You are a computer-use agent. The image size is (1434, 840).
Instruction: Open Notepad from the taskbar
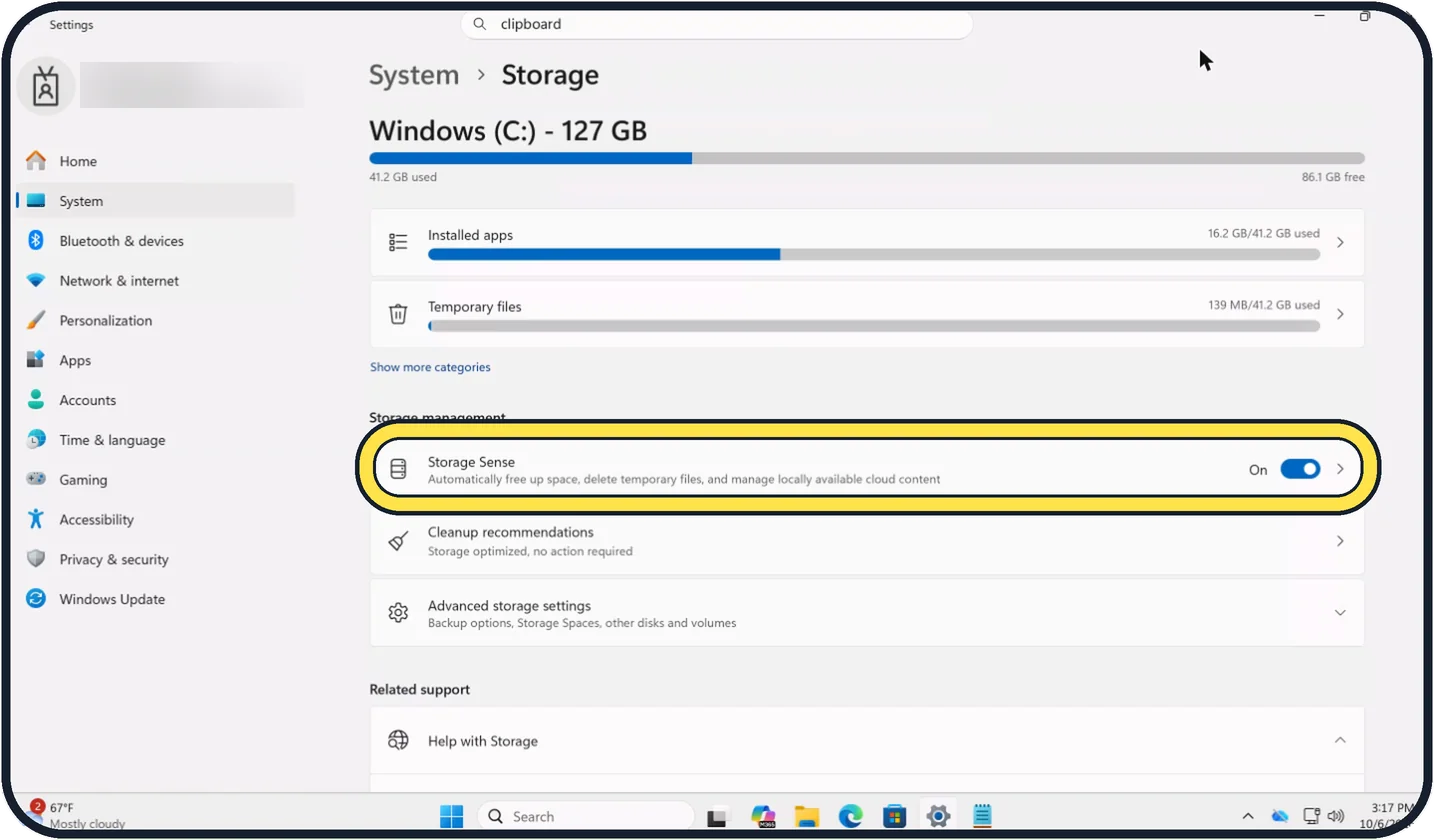982,816
